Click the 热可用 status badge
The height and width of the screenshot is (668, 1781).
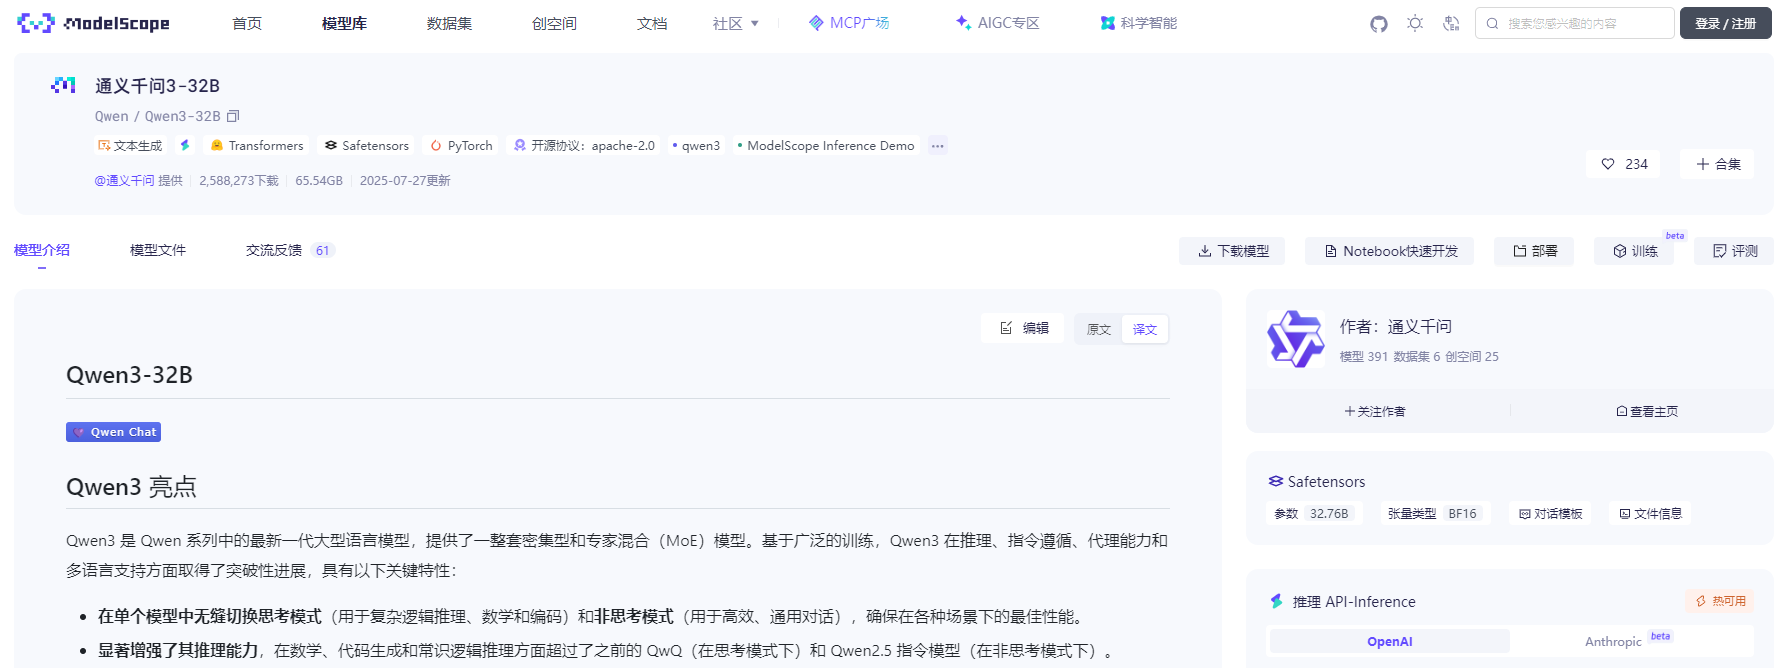1721,601
